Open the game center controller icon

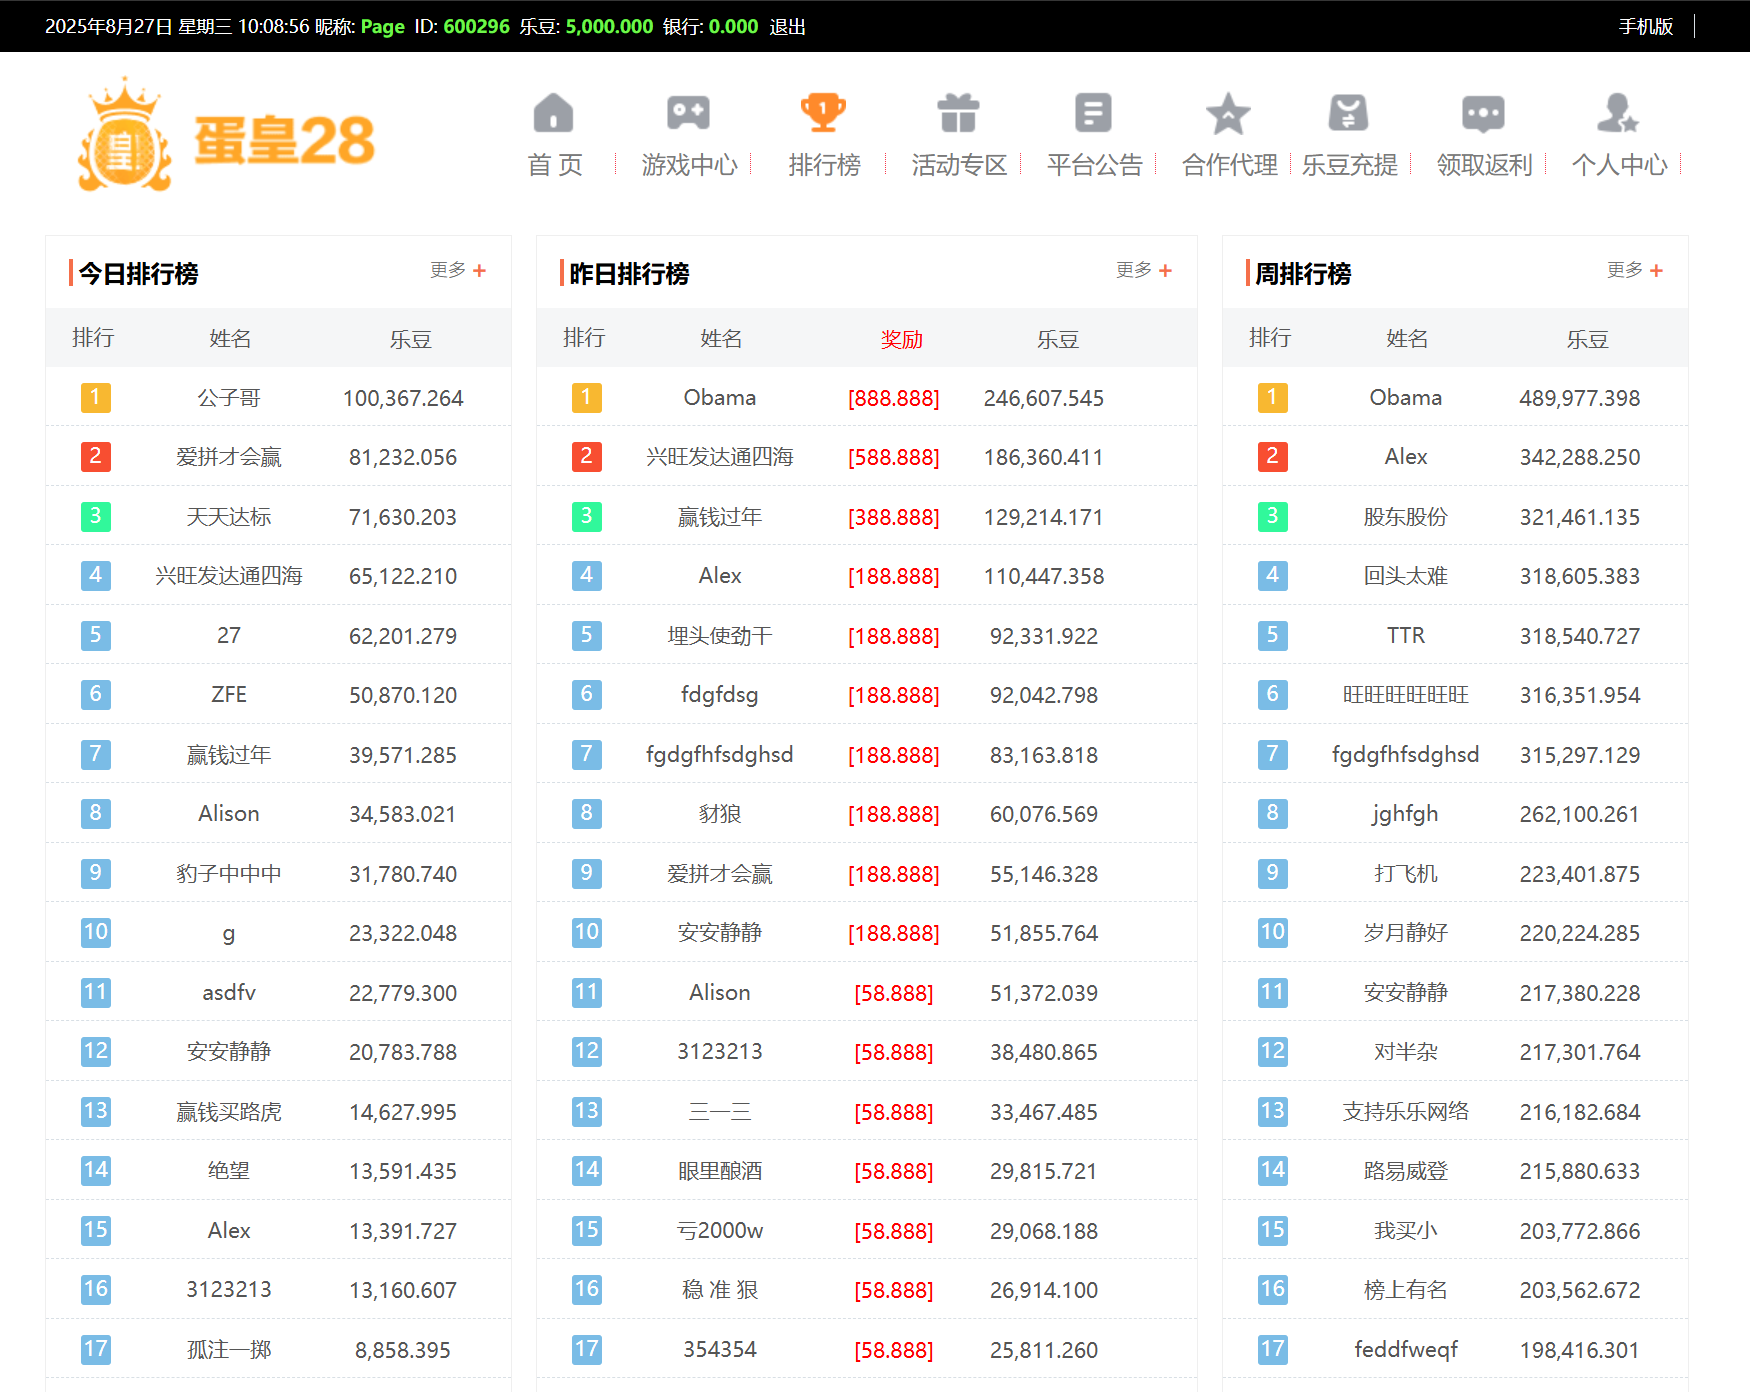(x=688, y=113)
